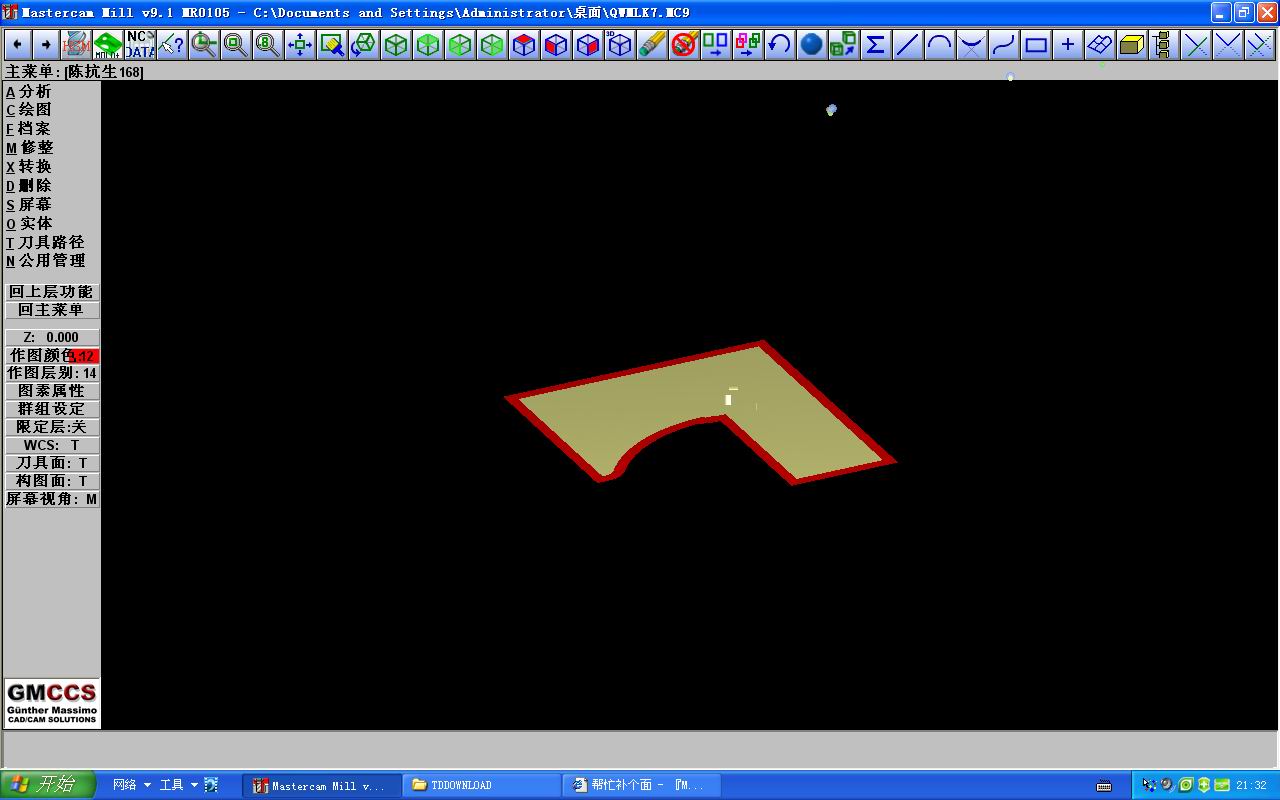Screen dimensions: 1280x800
Task: Click the unzoom 0.8 magnifier icon
Action: pyautogui.click(x=268, y=45)
